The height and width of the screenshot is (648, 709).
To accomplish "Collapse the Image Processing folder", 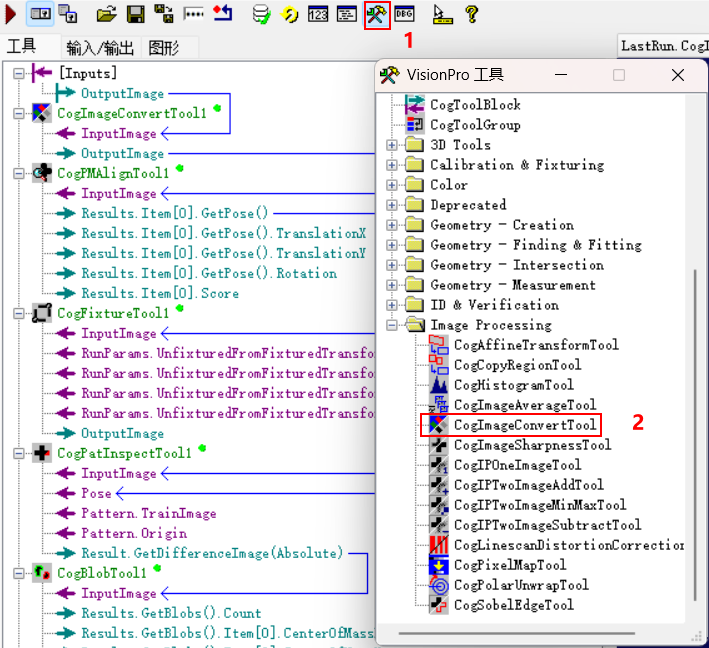I will pyautogui.click(x=392, y=325).
